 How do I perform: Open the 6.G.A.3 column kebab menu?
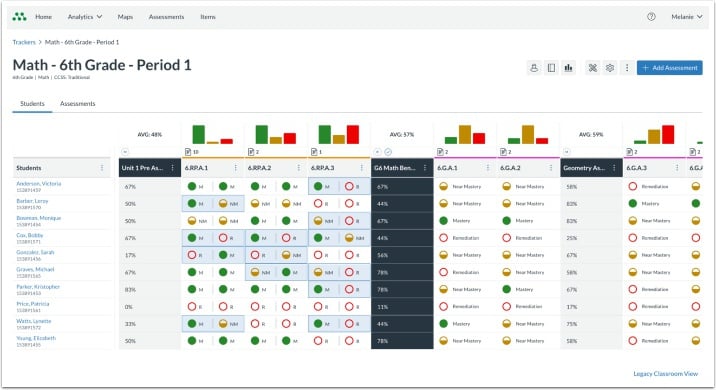click(x=677, y=168)
